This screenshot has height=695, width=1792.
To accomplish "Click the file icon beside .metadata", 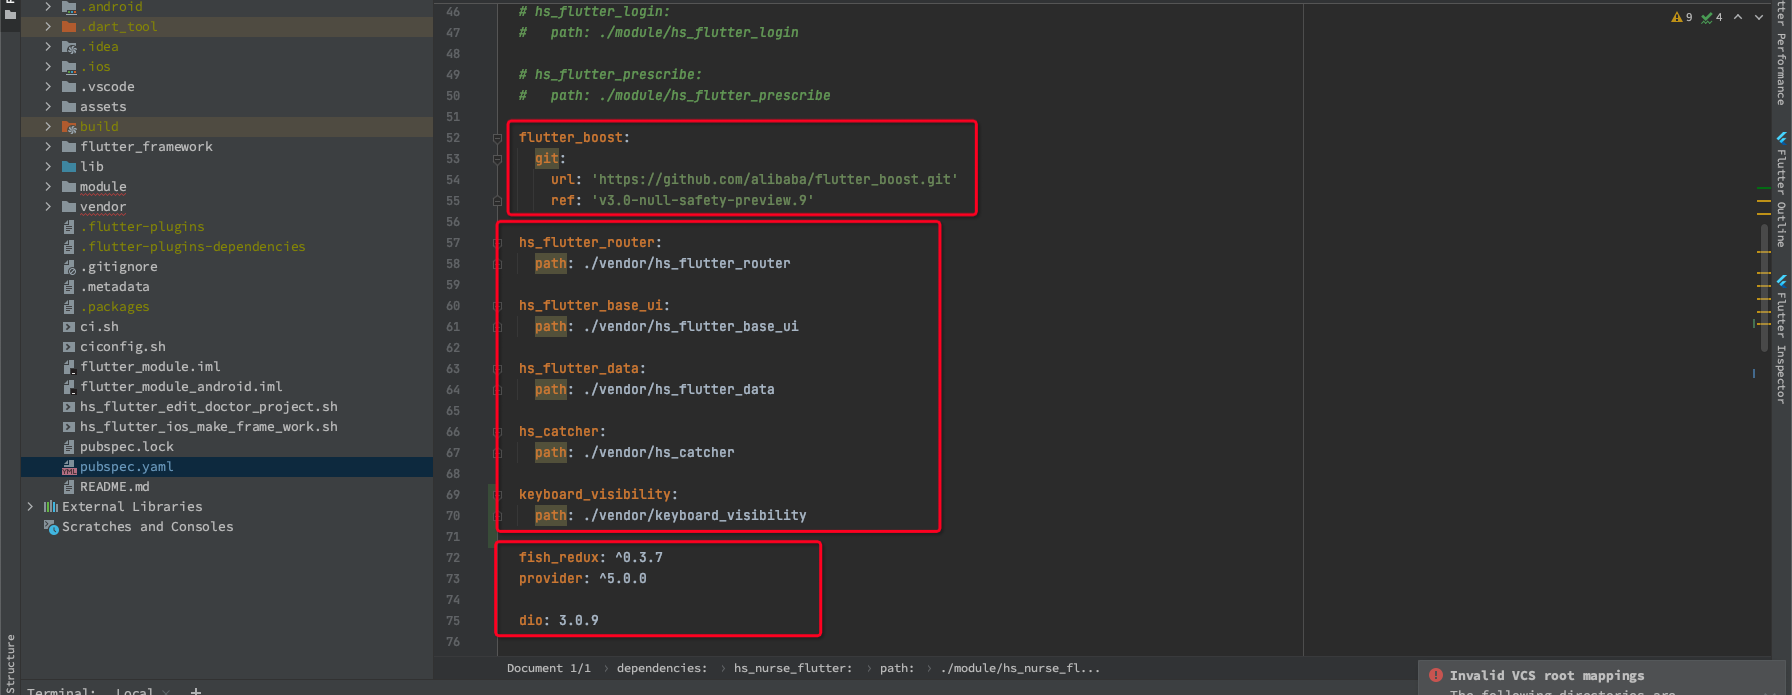I will 69,287.
